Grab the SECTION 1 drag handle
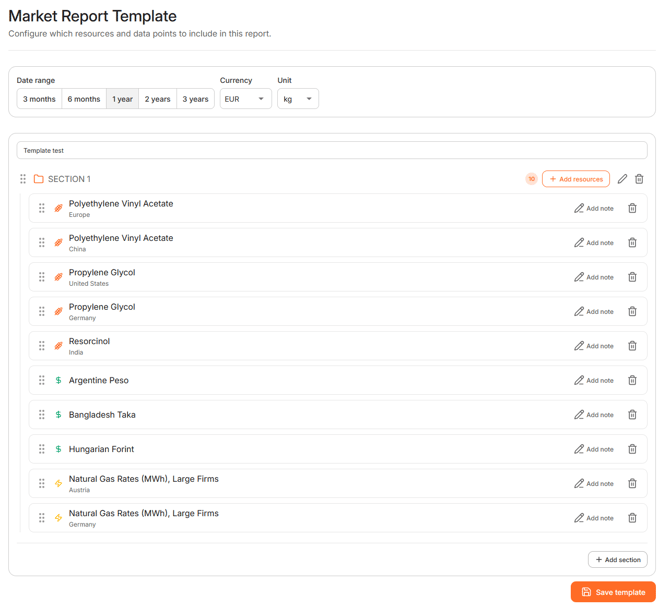 23,179
